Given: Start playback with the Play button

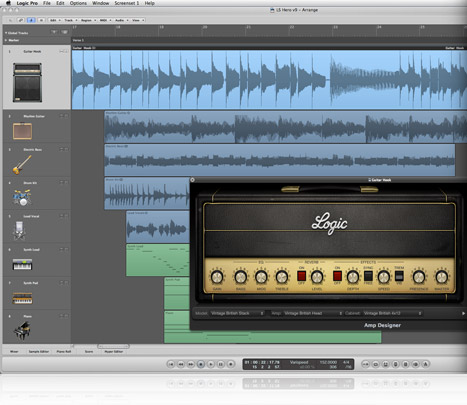Looking at the screenshot, I should [211, 364].
